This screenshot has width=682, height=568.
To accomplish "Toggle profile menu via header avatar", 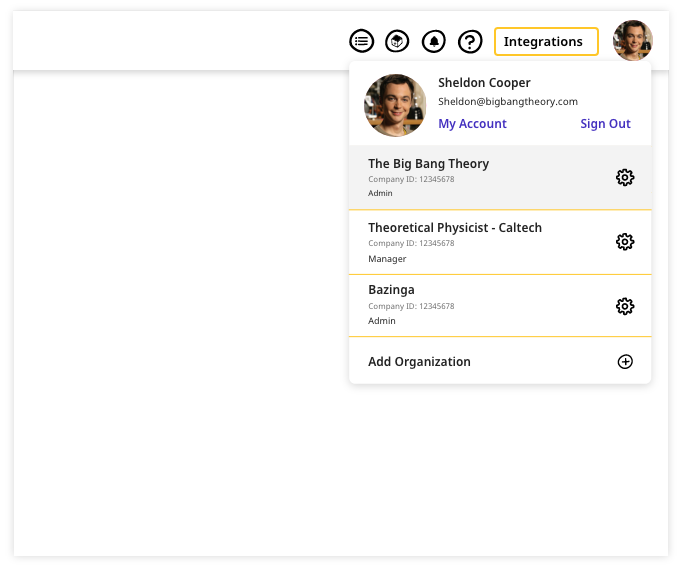I will click(633, 40).
